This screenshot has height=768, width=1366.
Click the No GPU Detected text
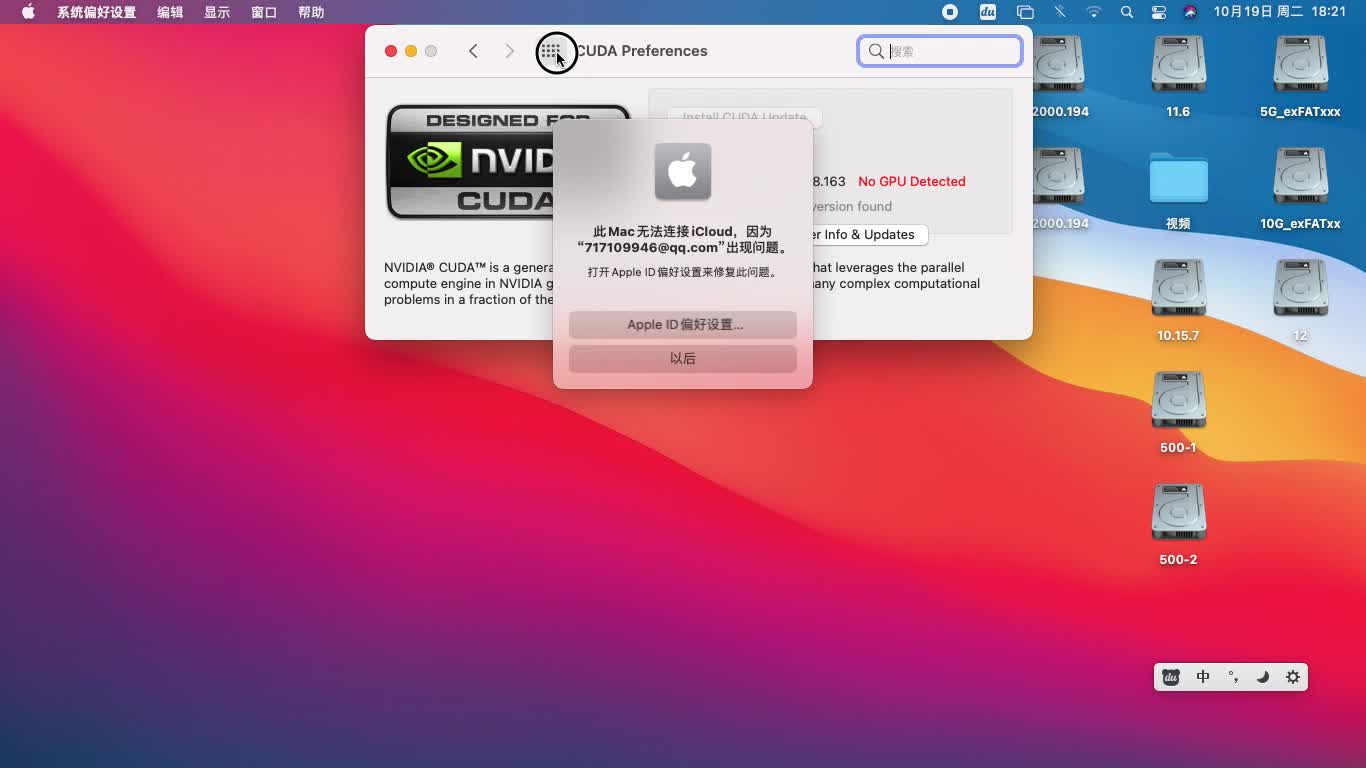coord(912,181)
